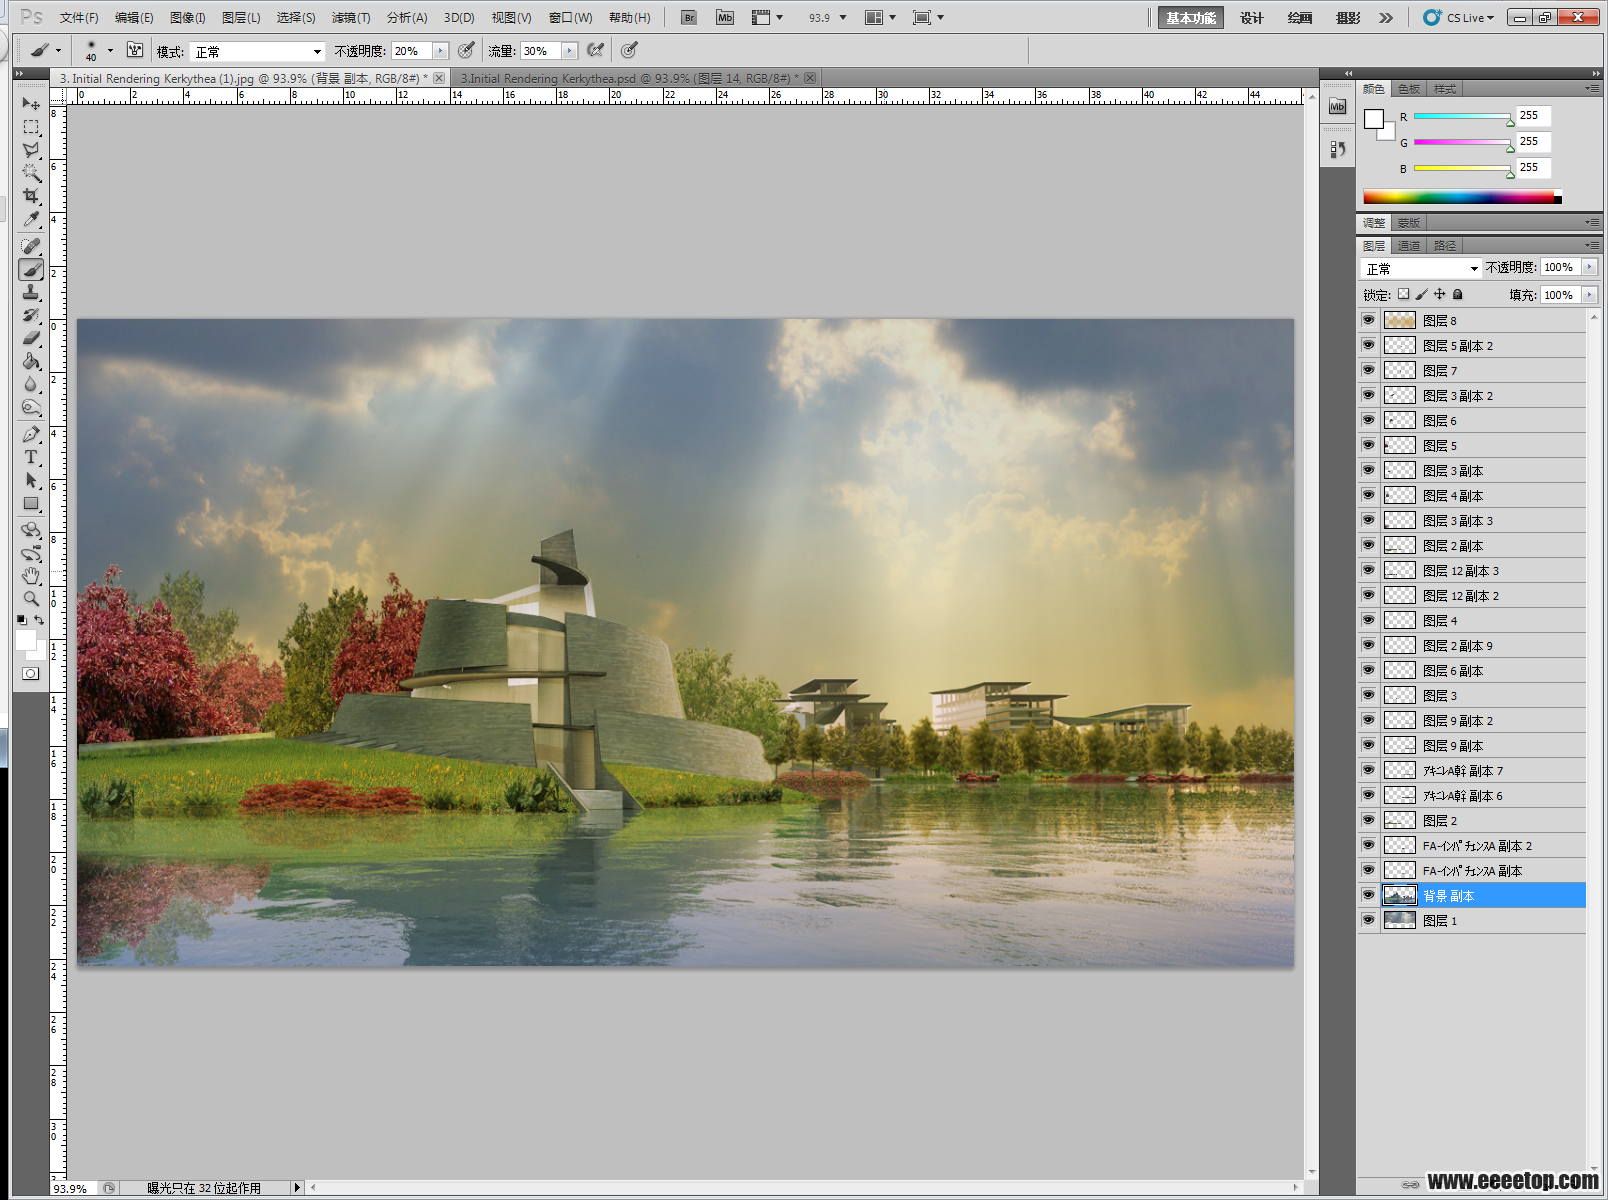The width and height of the screenshot is (1608, 1200).
Task: Hide layer 图层 1
Action: (x=1369, y=920)
